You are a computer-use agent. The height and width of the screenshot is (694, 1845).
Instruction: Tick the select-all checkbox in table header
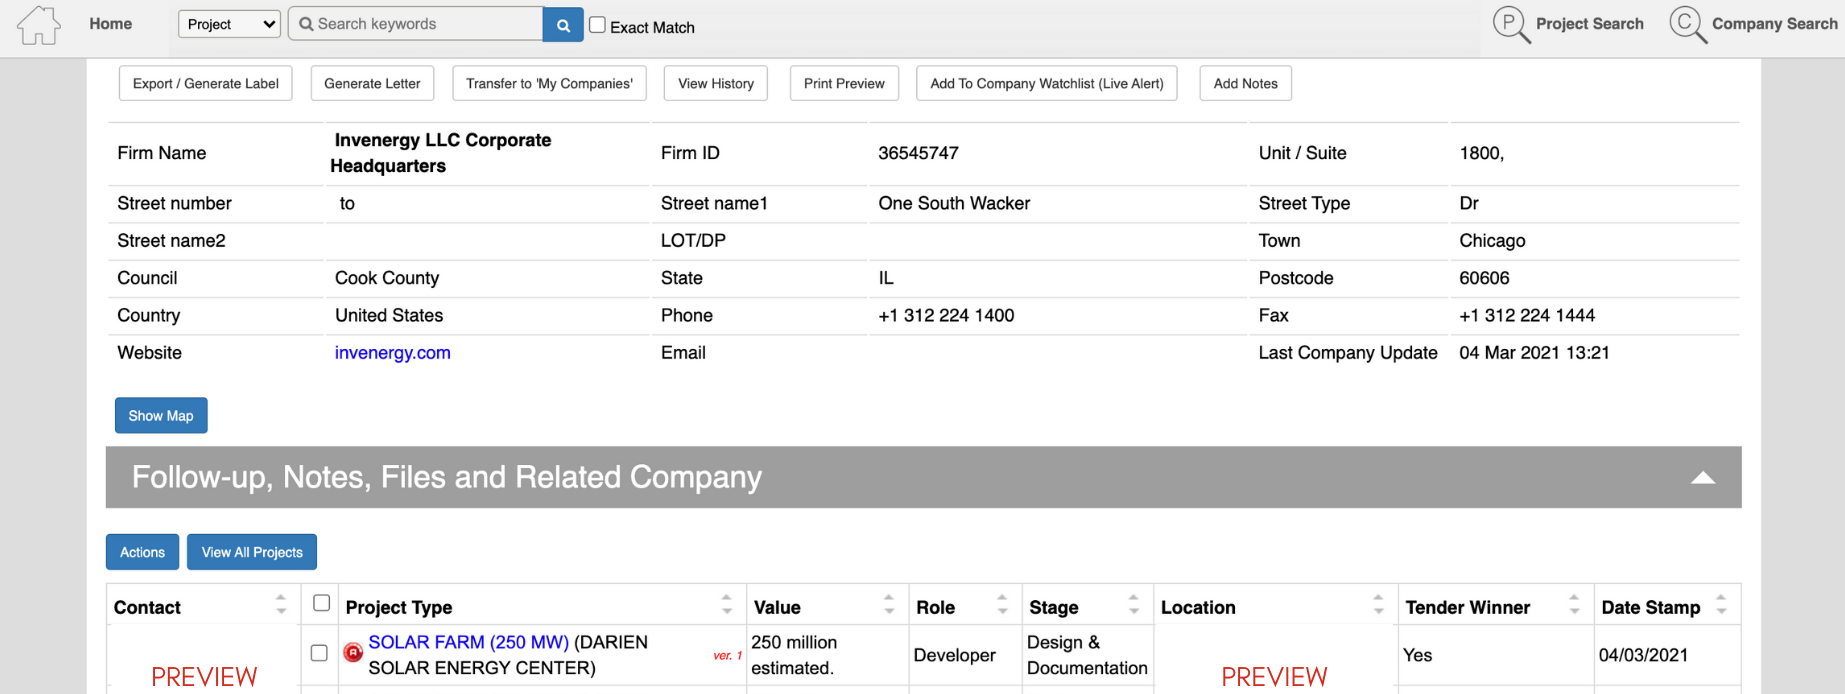coord(321,603)
